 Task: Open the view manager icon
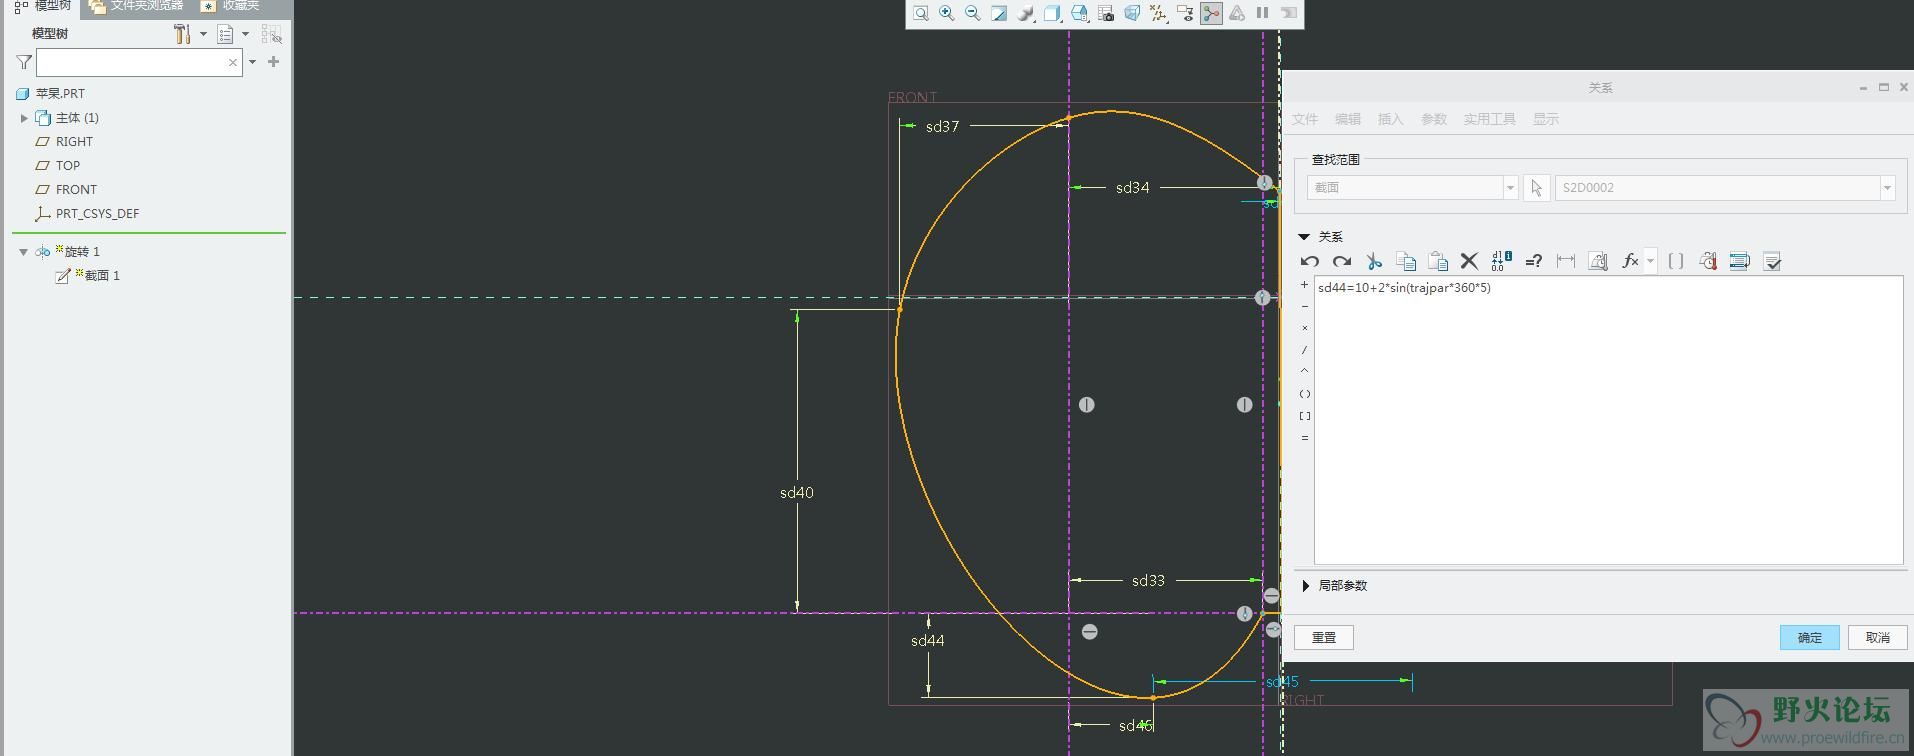pos(1079,13)
